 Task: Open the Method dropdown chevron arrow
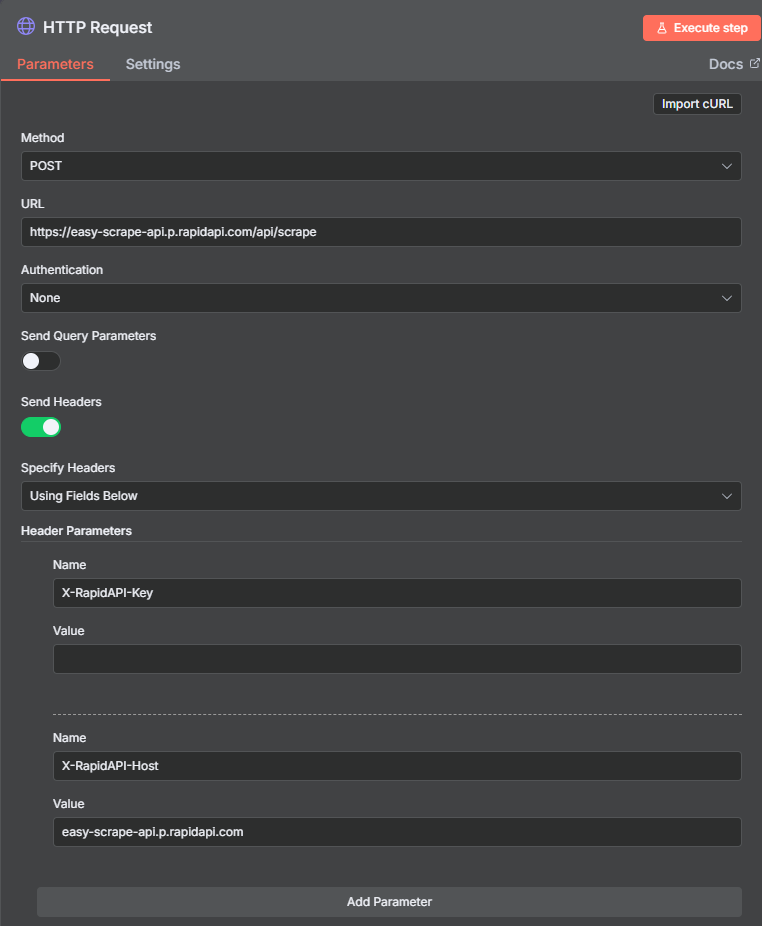tap(727, 166)
